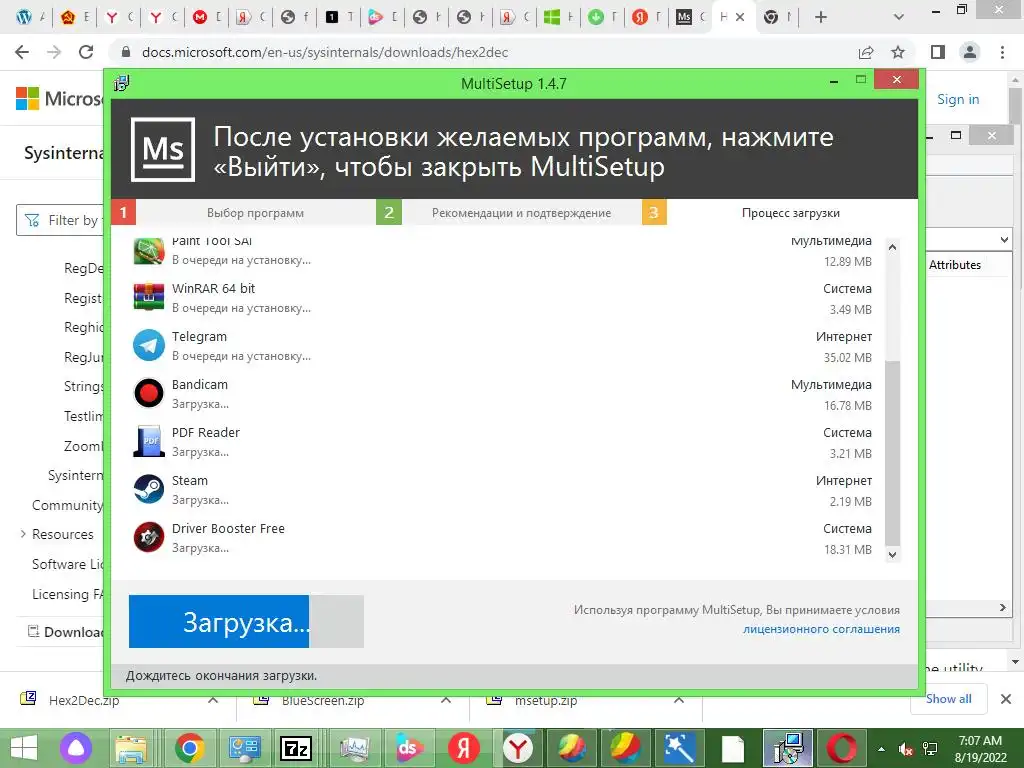Screen dimensions: 1024x768
Task: Click the MultiSetup Ms logo in header
Action: pyautogui.click(x=163, y=150)
